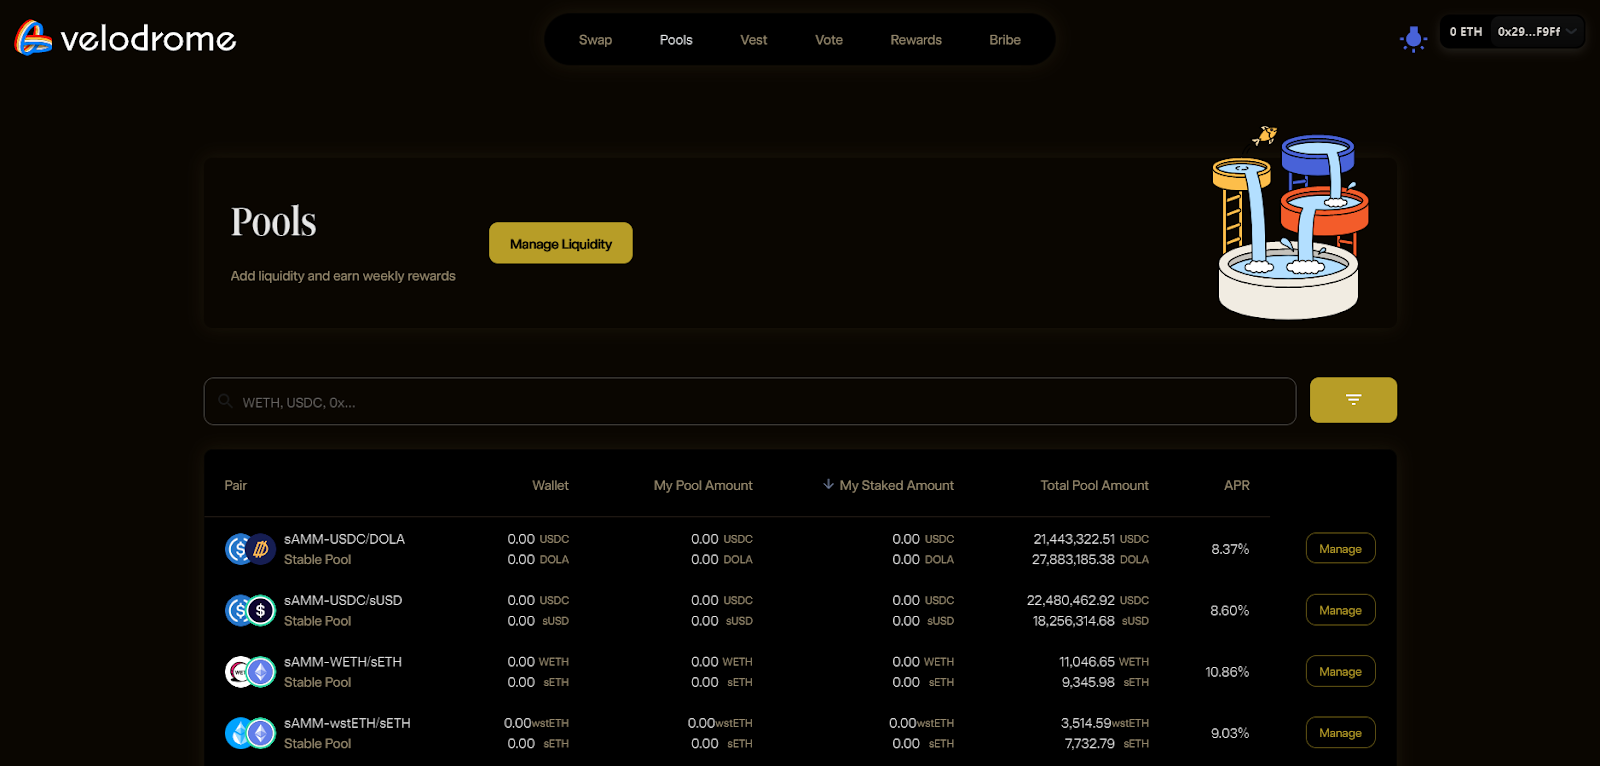Click the 22,480,462.92 USDC total amount
The width and height of the screenshot is (1600, 766).
pos(1088,600)
